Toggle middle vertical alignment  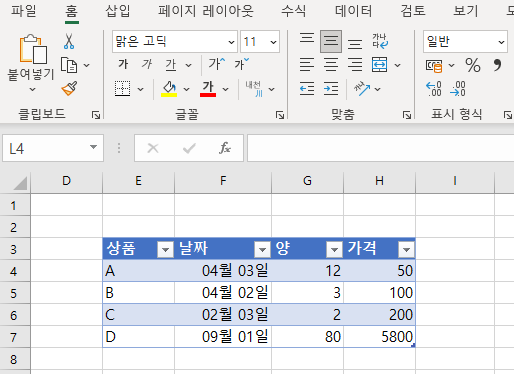pyautogui.click(x=331, y=41)
